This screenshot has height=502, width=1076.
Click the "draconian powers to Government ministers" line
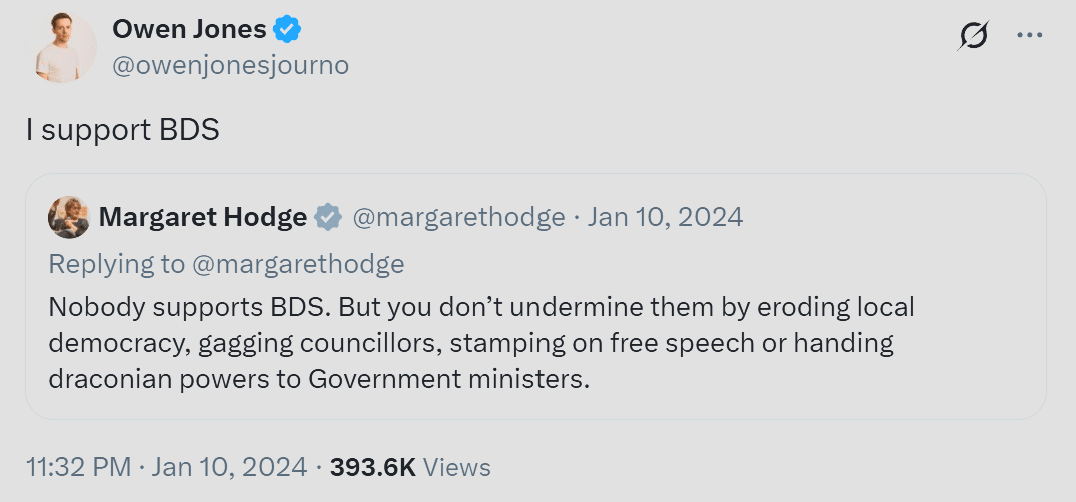click(x=320, y=381)
